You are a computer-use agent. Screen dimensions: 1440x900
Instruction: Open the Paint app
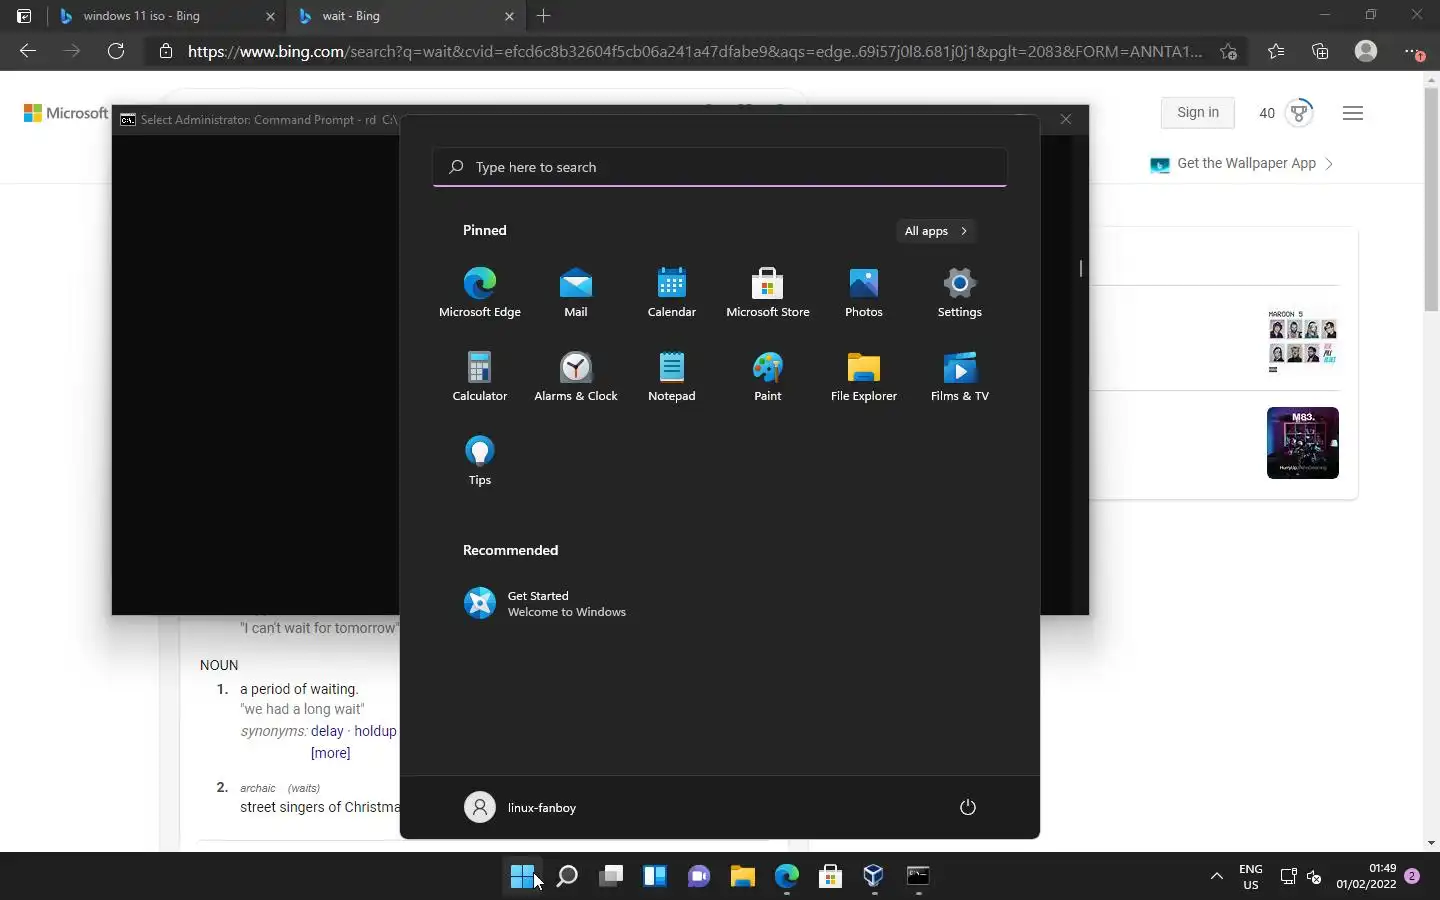pos(768,376)
